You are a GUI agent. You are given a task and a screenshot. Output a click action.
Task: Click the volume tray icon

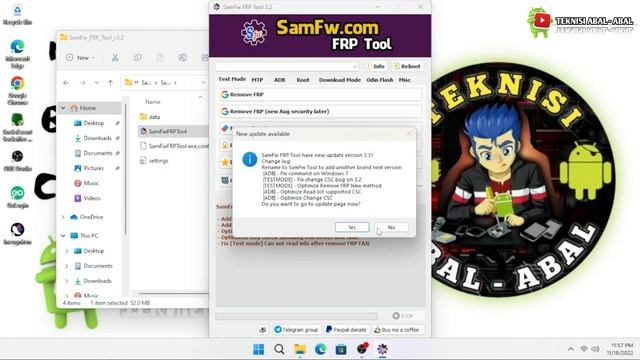[x=595, y=349]
